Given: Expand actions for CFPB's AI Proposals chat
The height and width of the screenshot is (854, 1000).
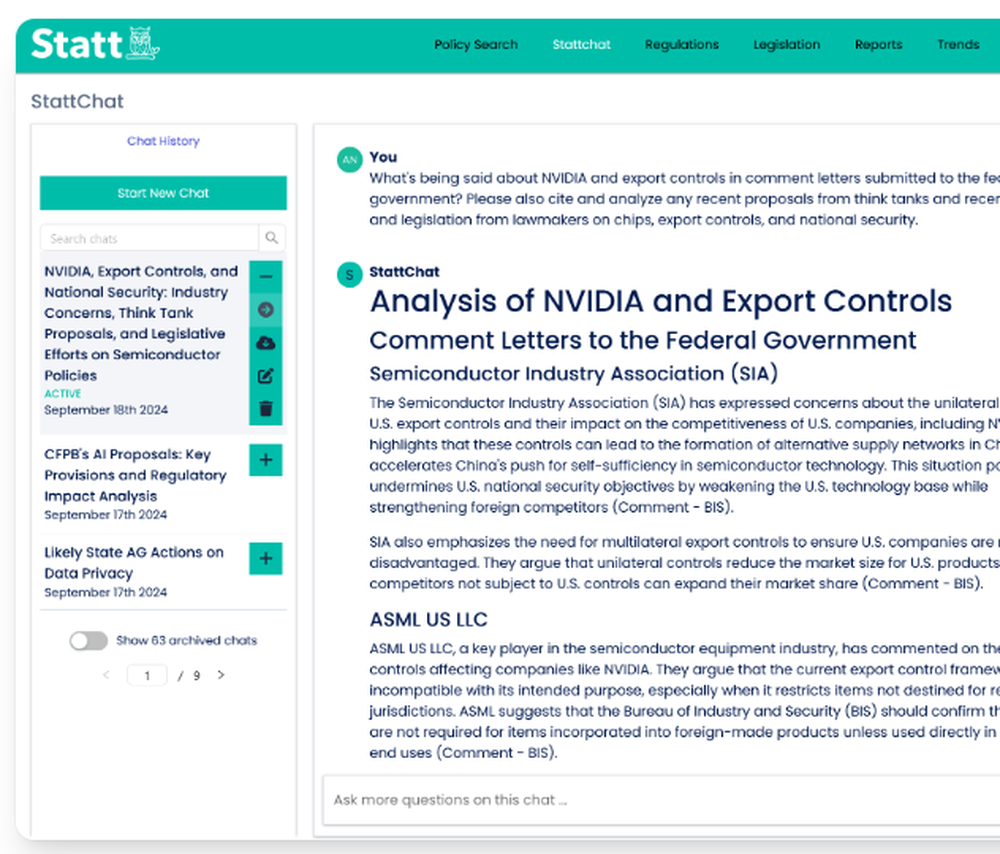Looking at the screenshot, I should 266,460.
